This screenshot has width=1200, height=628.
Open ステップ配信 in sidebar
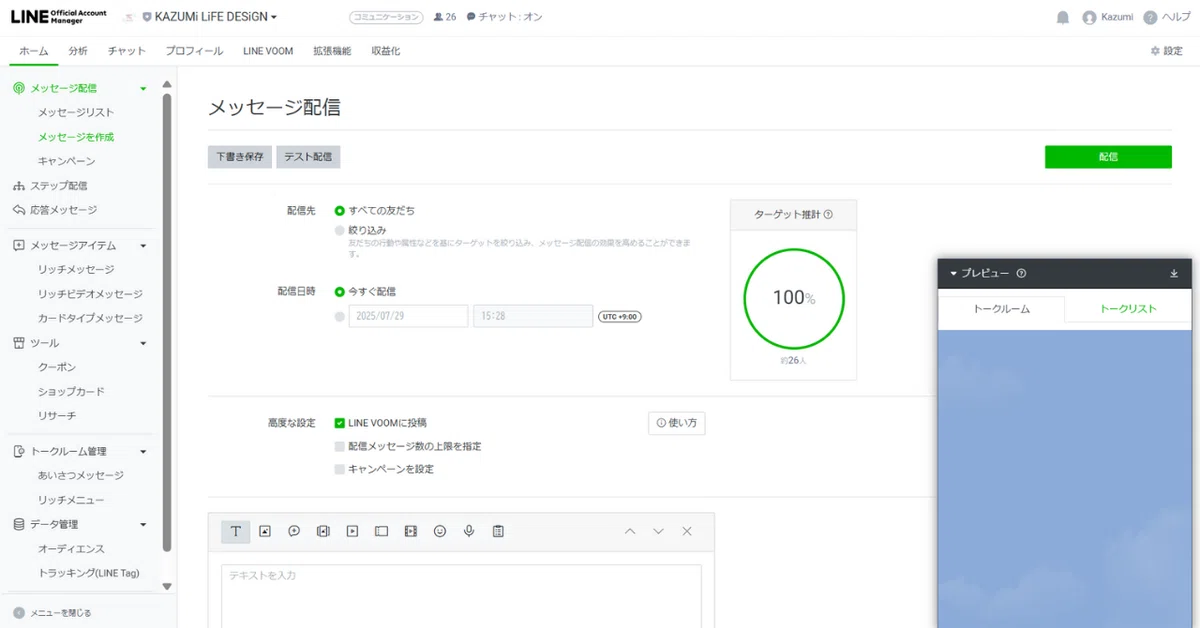pyautogui.click(x=58, y=186)
